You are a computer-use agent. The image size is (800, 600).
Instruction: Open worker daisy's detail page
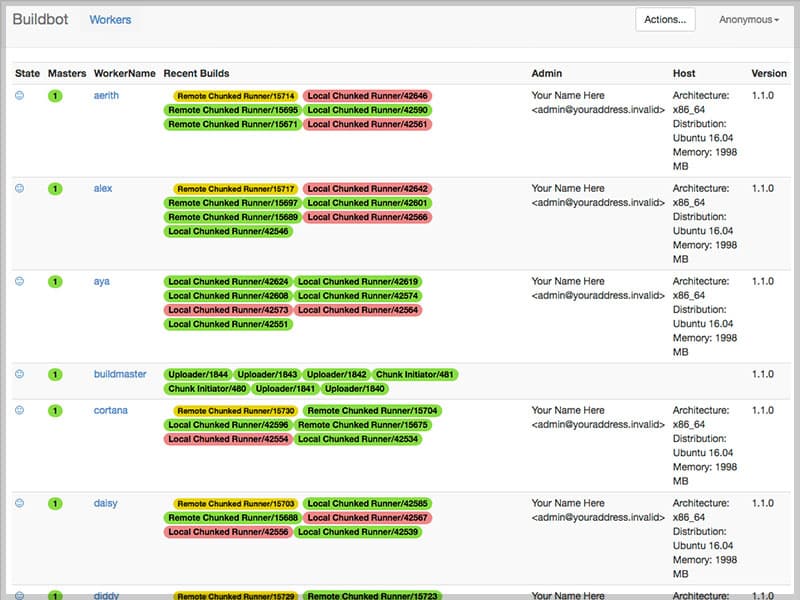point(105,503)
